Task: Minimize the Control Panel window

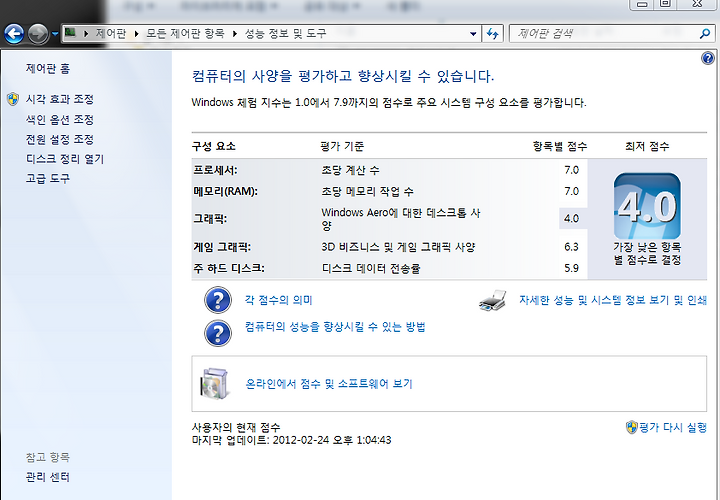Action: pyautogui.click(x=642, y=4)
